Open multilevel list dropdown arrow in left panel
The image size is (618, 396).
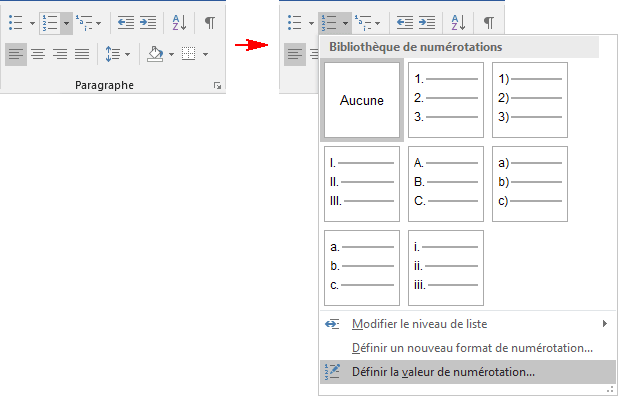pyautogui.click(x=99, y=23)
